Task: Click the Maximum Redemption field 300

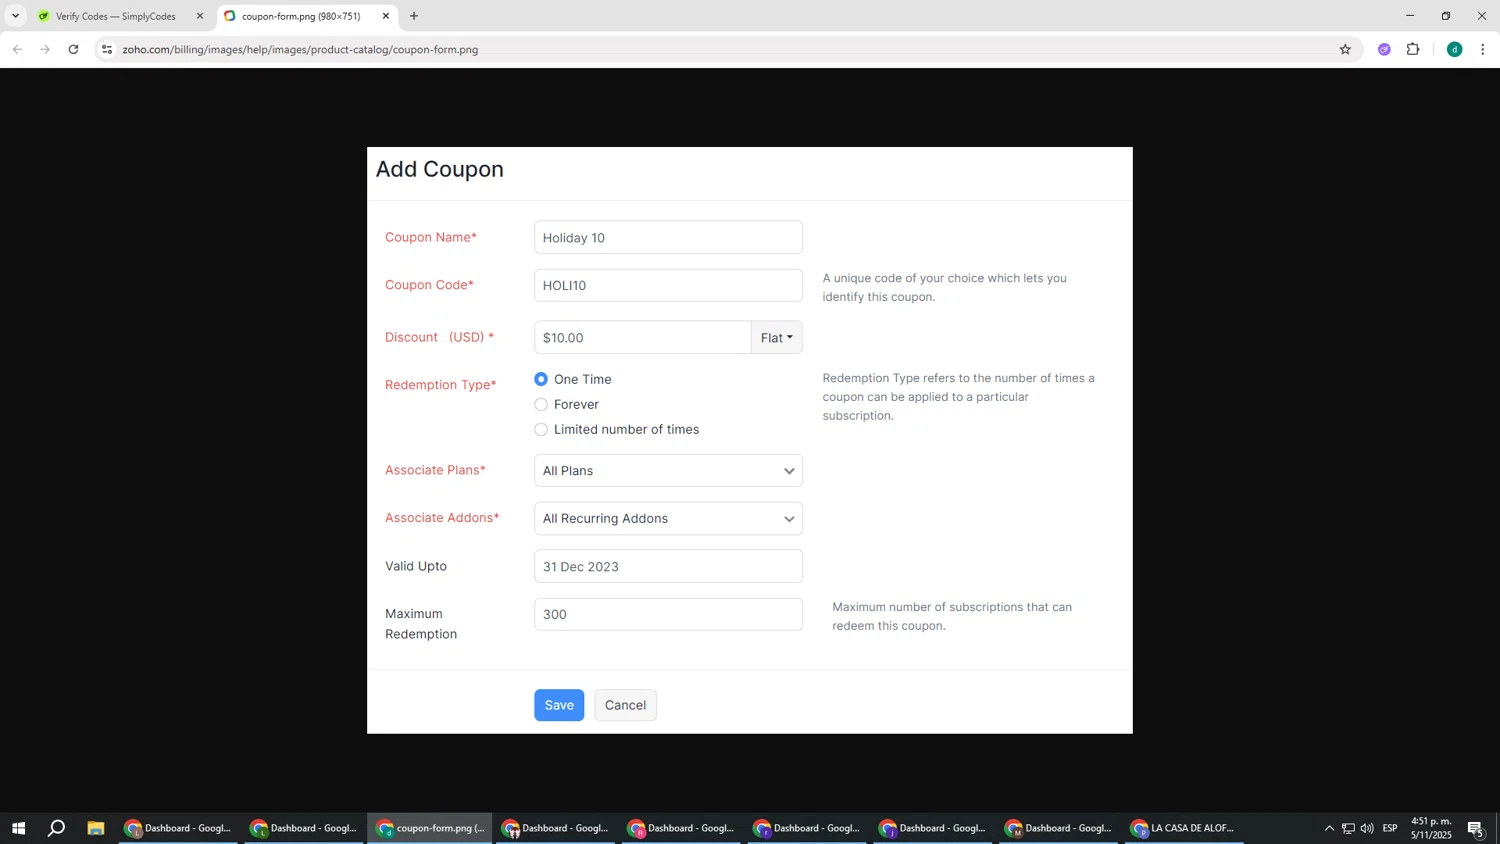Action: pos(668,614)
